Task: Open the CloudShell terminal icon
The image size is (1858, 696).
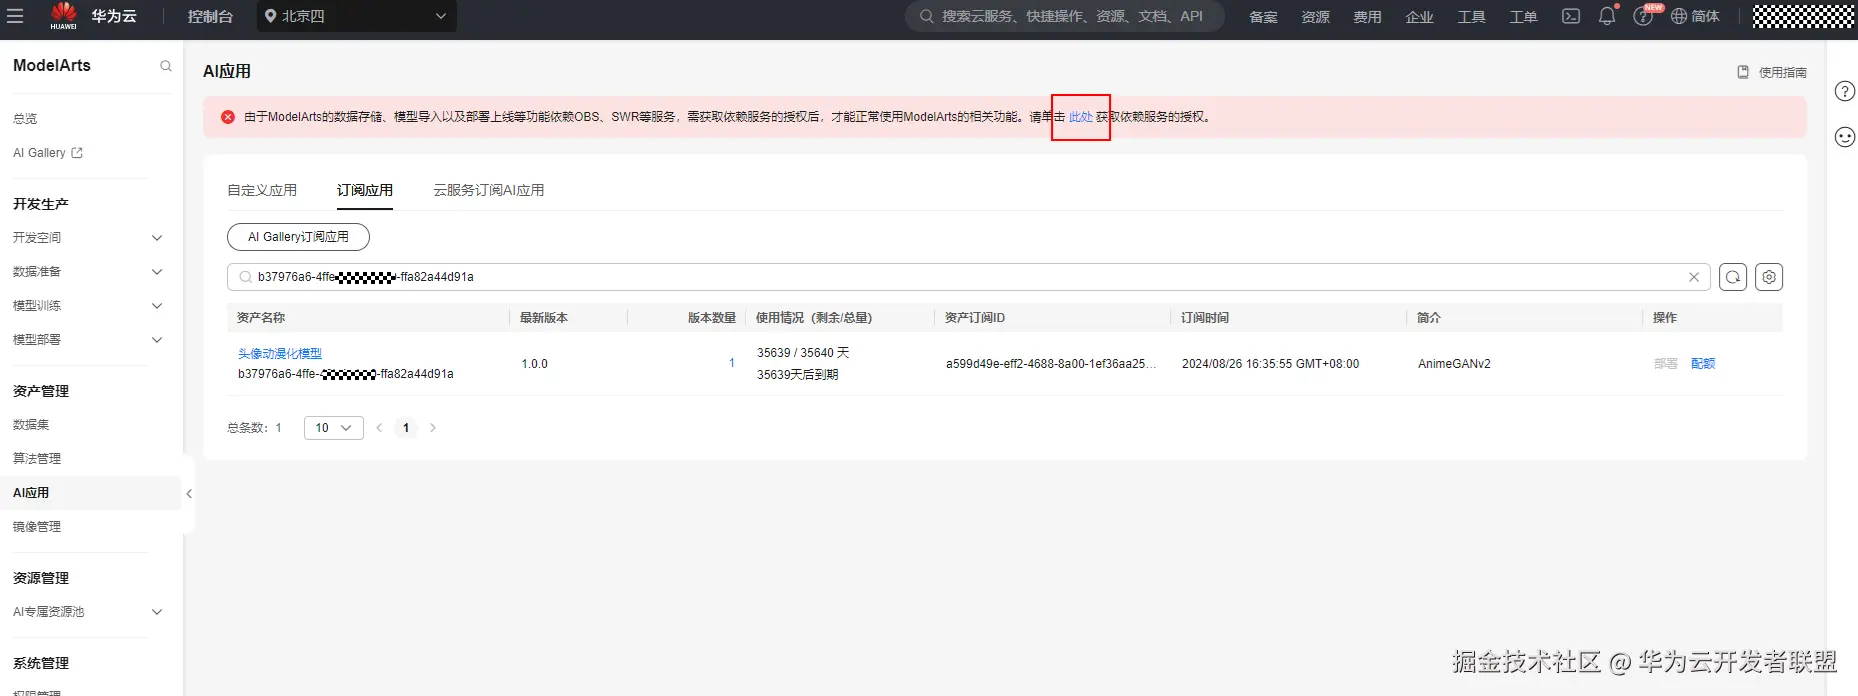Action: coord(1571,16)
